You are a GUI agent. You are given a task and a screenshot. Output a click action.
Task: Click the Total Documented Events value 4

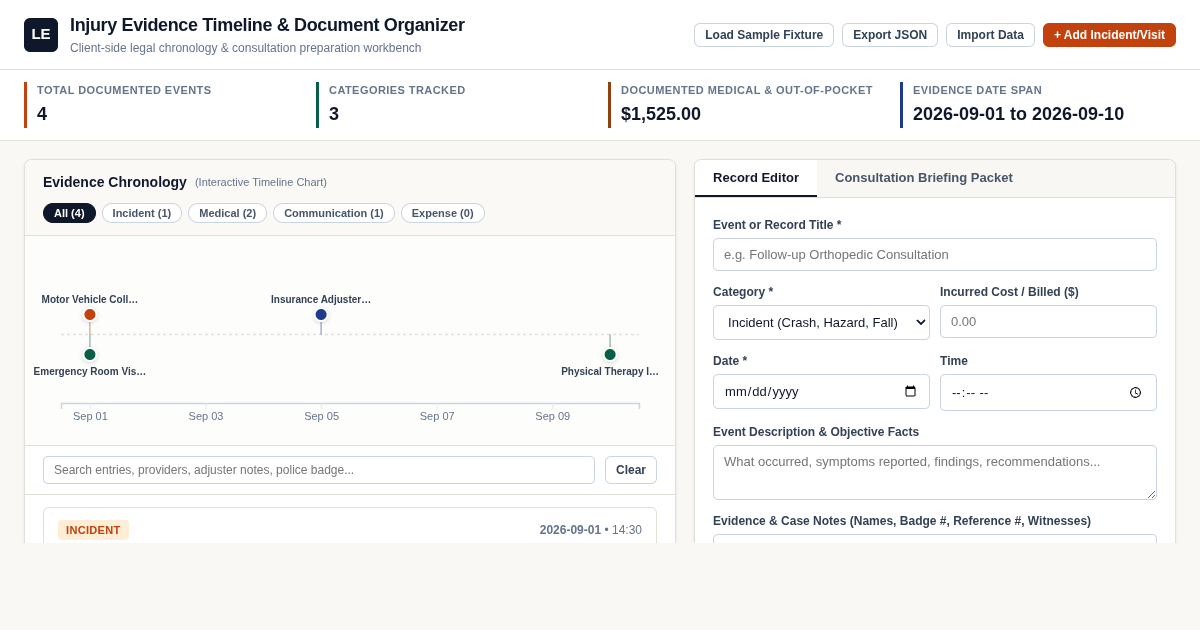point(42,114)
